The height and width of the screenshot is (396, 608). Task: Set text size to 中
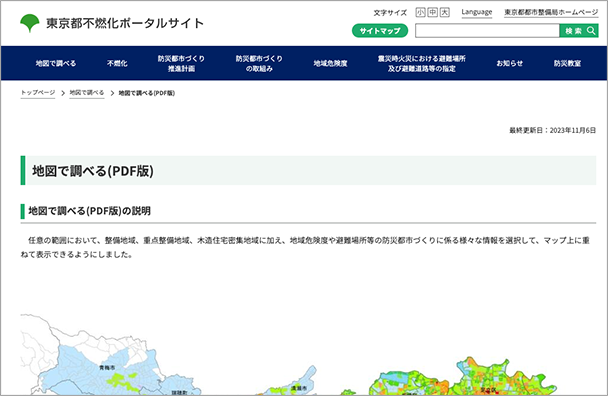tap(432, 12)
